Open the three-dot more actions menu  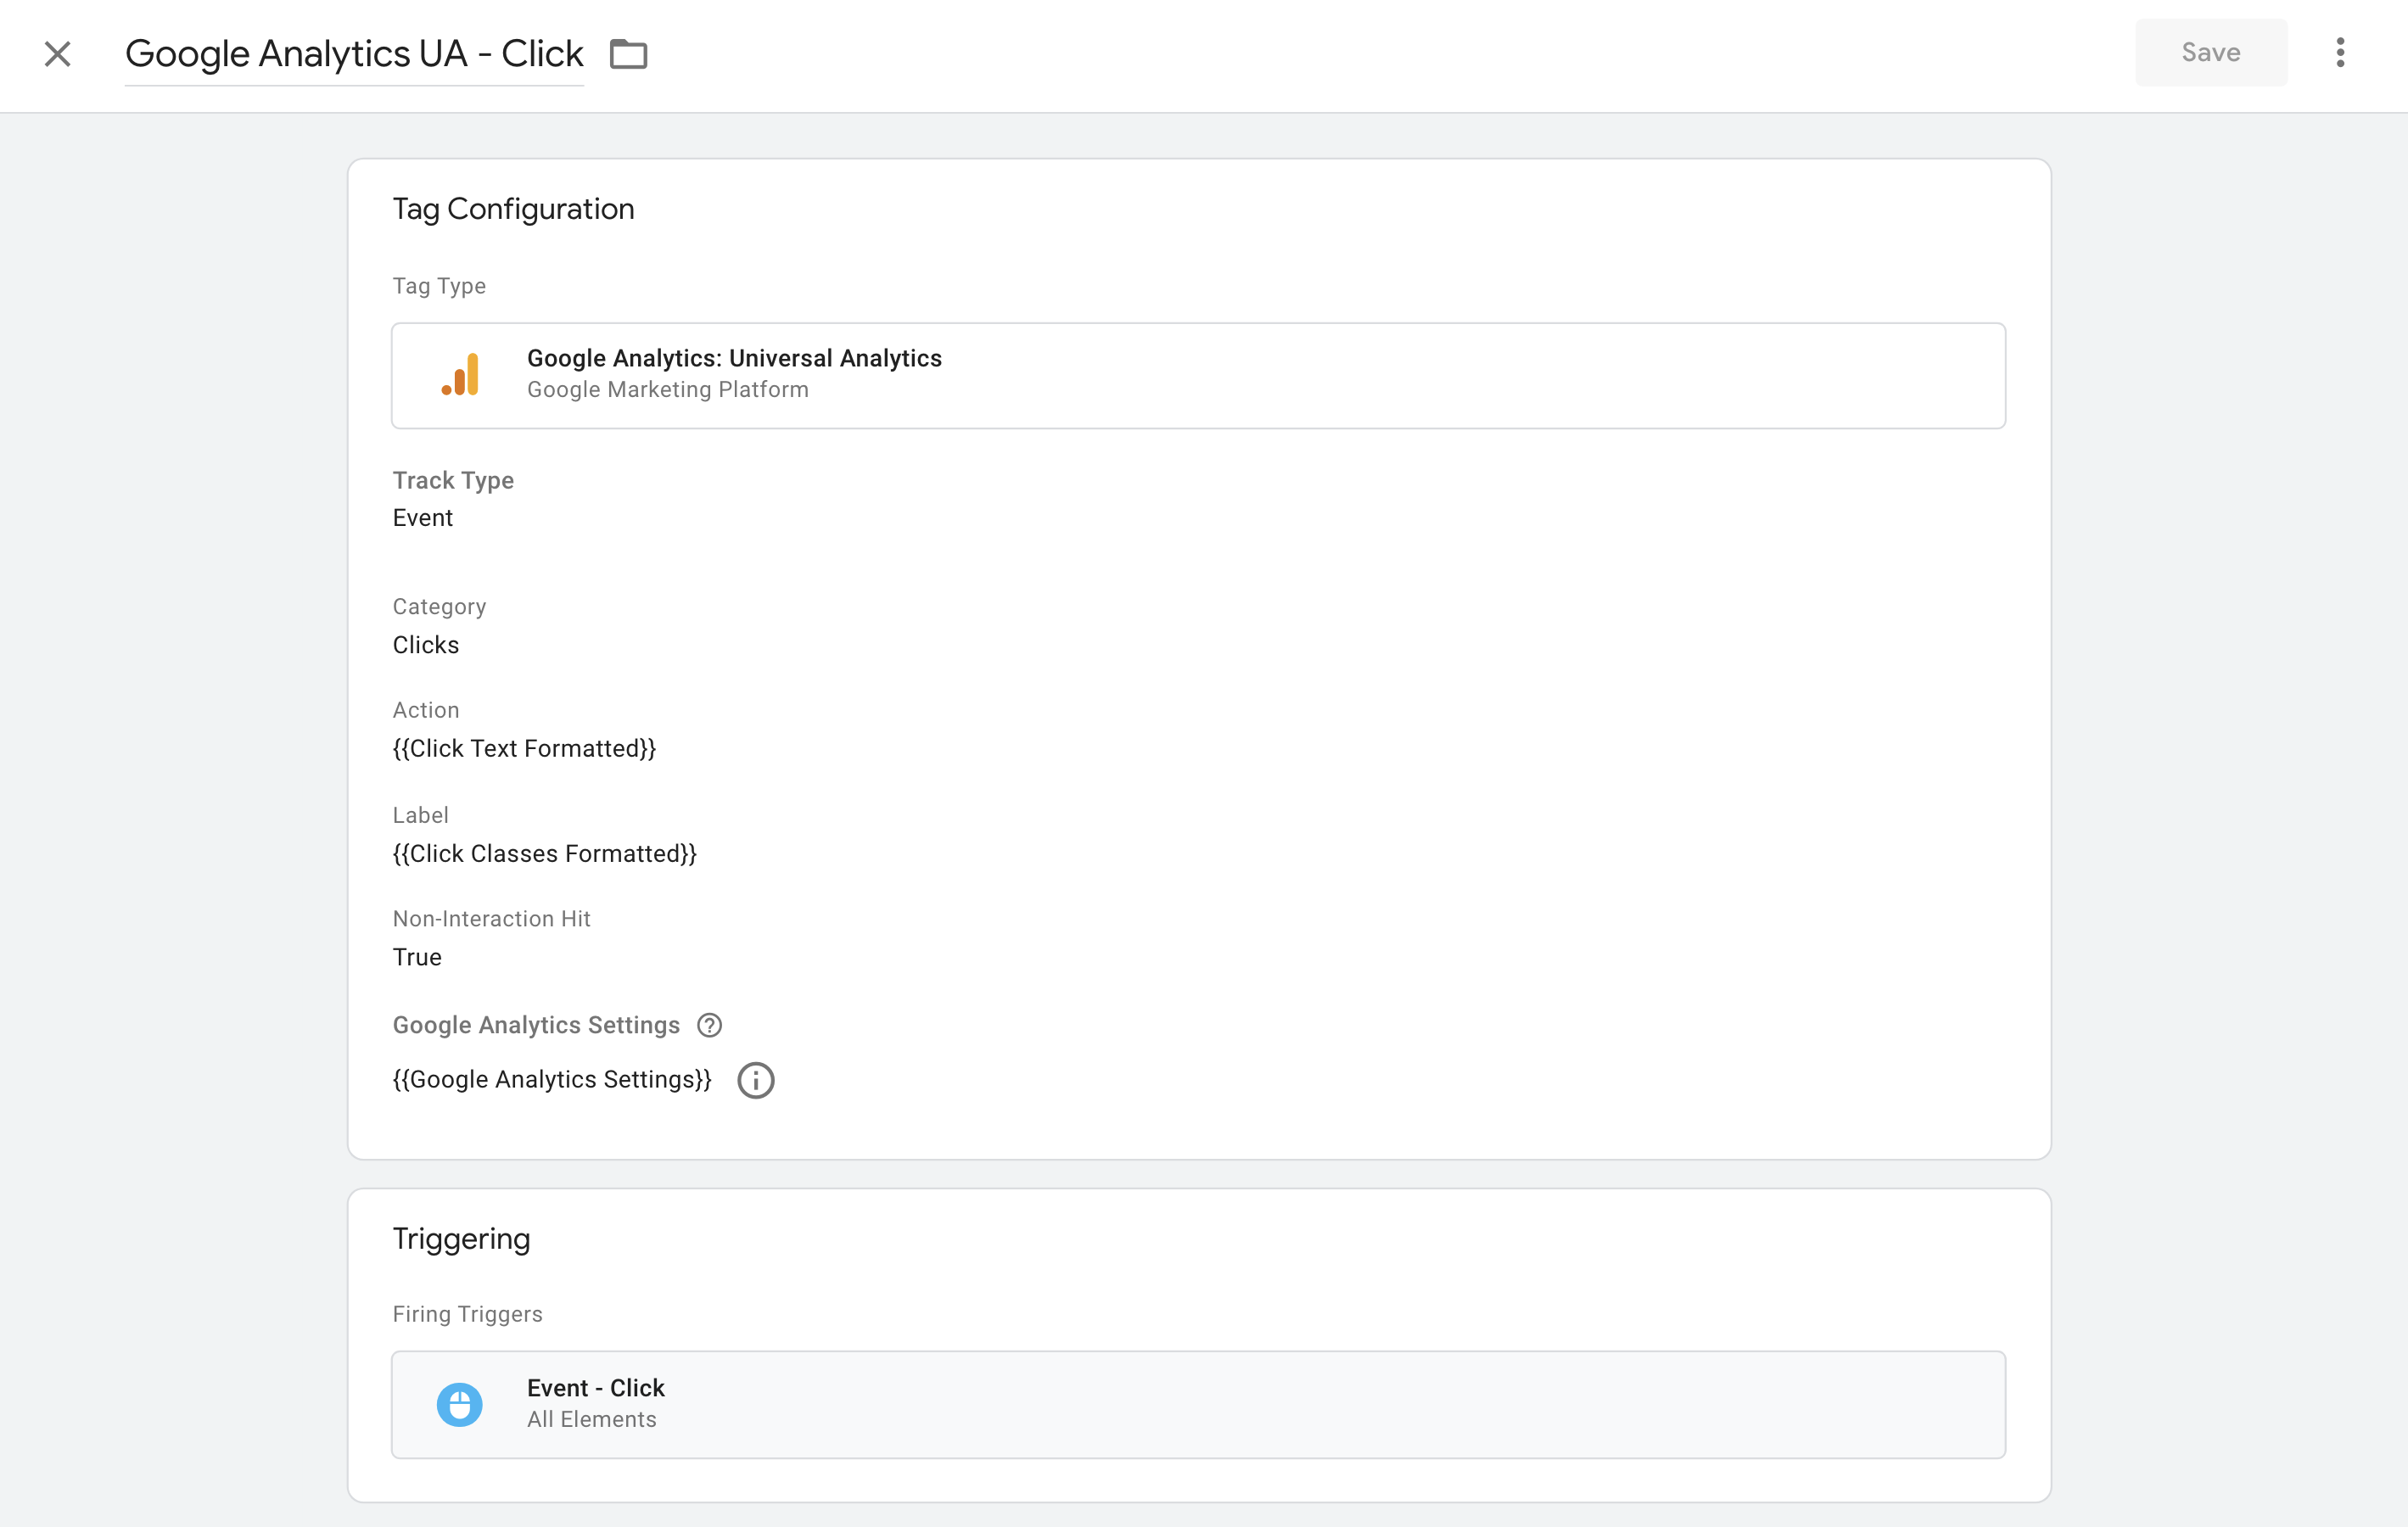(x=2340, y=52)
